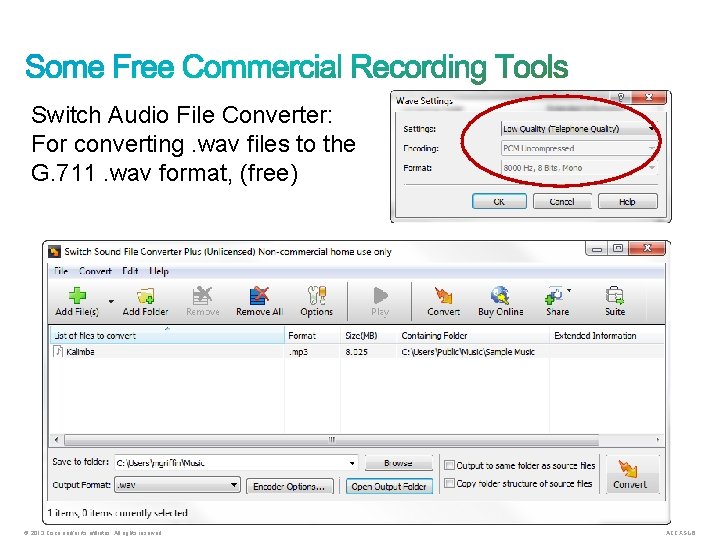Image resolution: width=720 pixels, height=540 pixels.
Task: Click the file list's horizontal scrollbar
Action: pyautogui.click(x=332, y=440)
